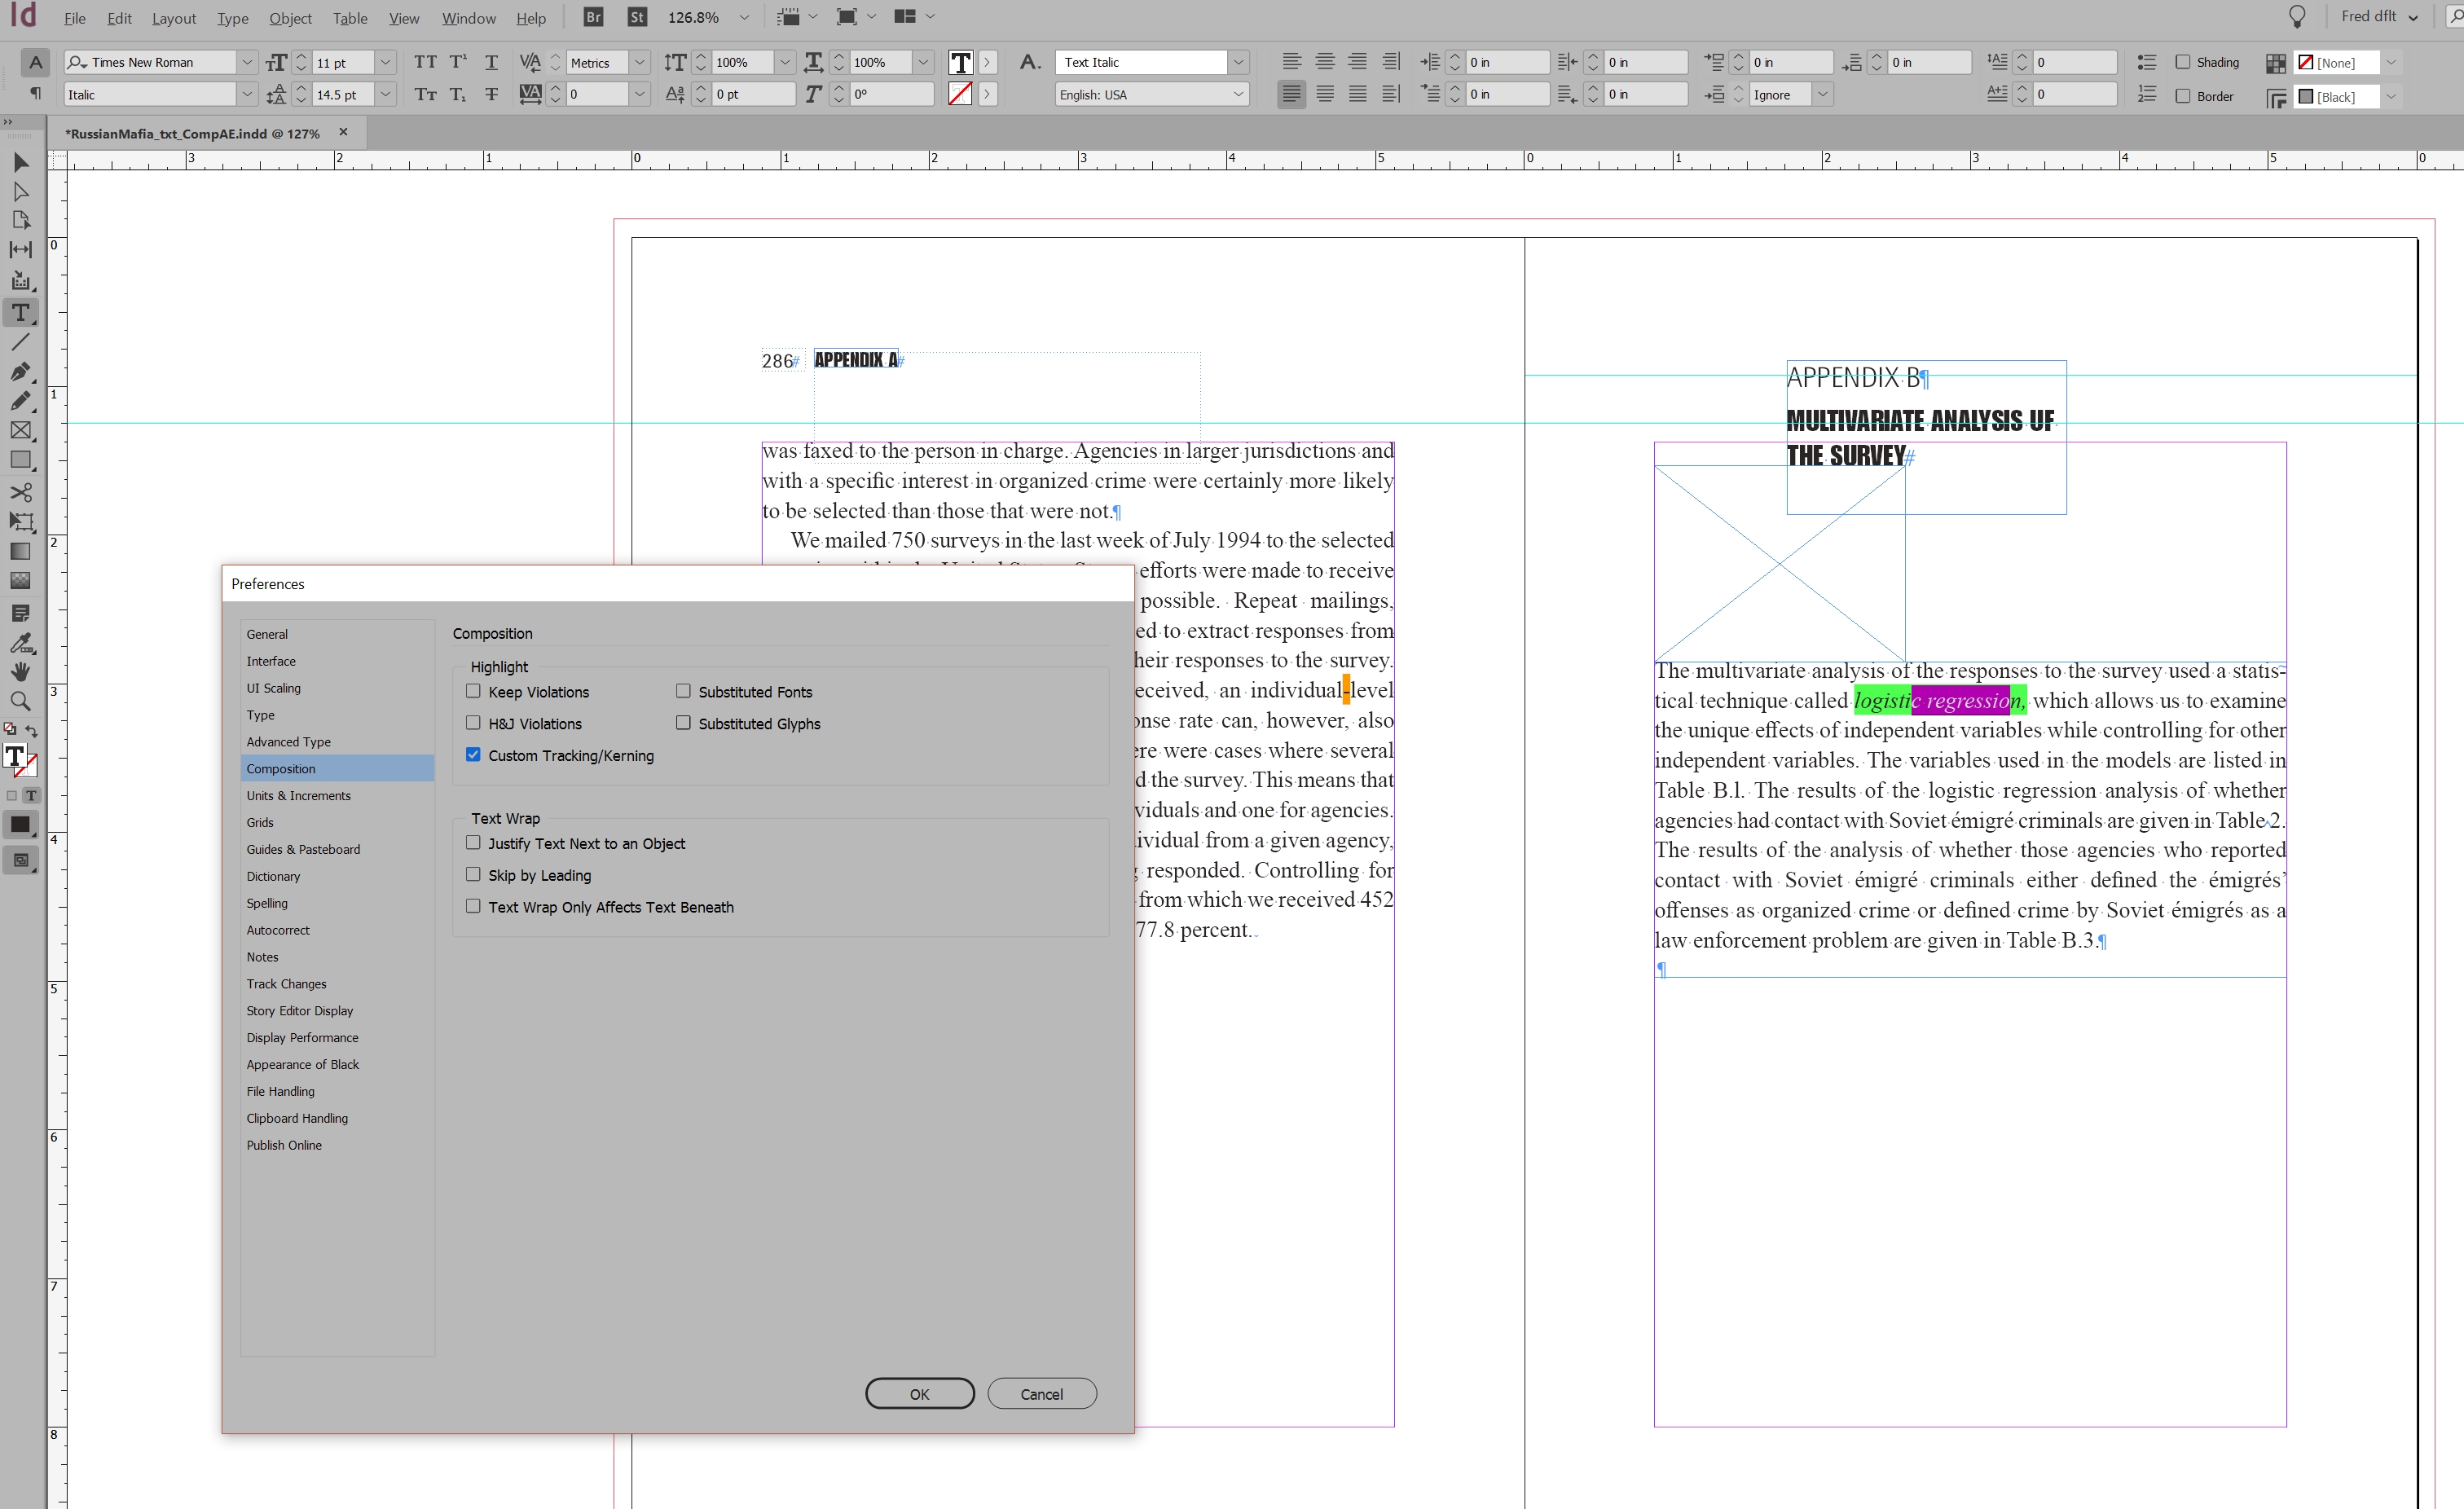Screen dimensions: 2464x1509
Task: Open the Fred dflt workspace switcher
Action: [2379, 17]
